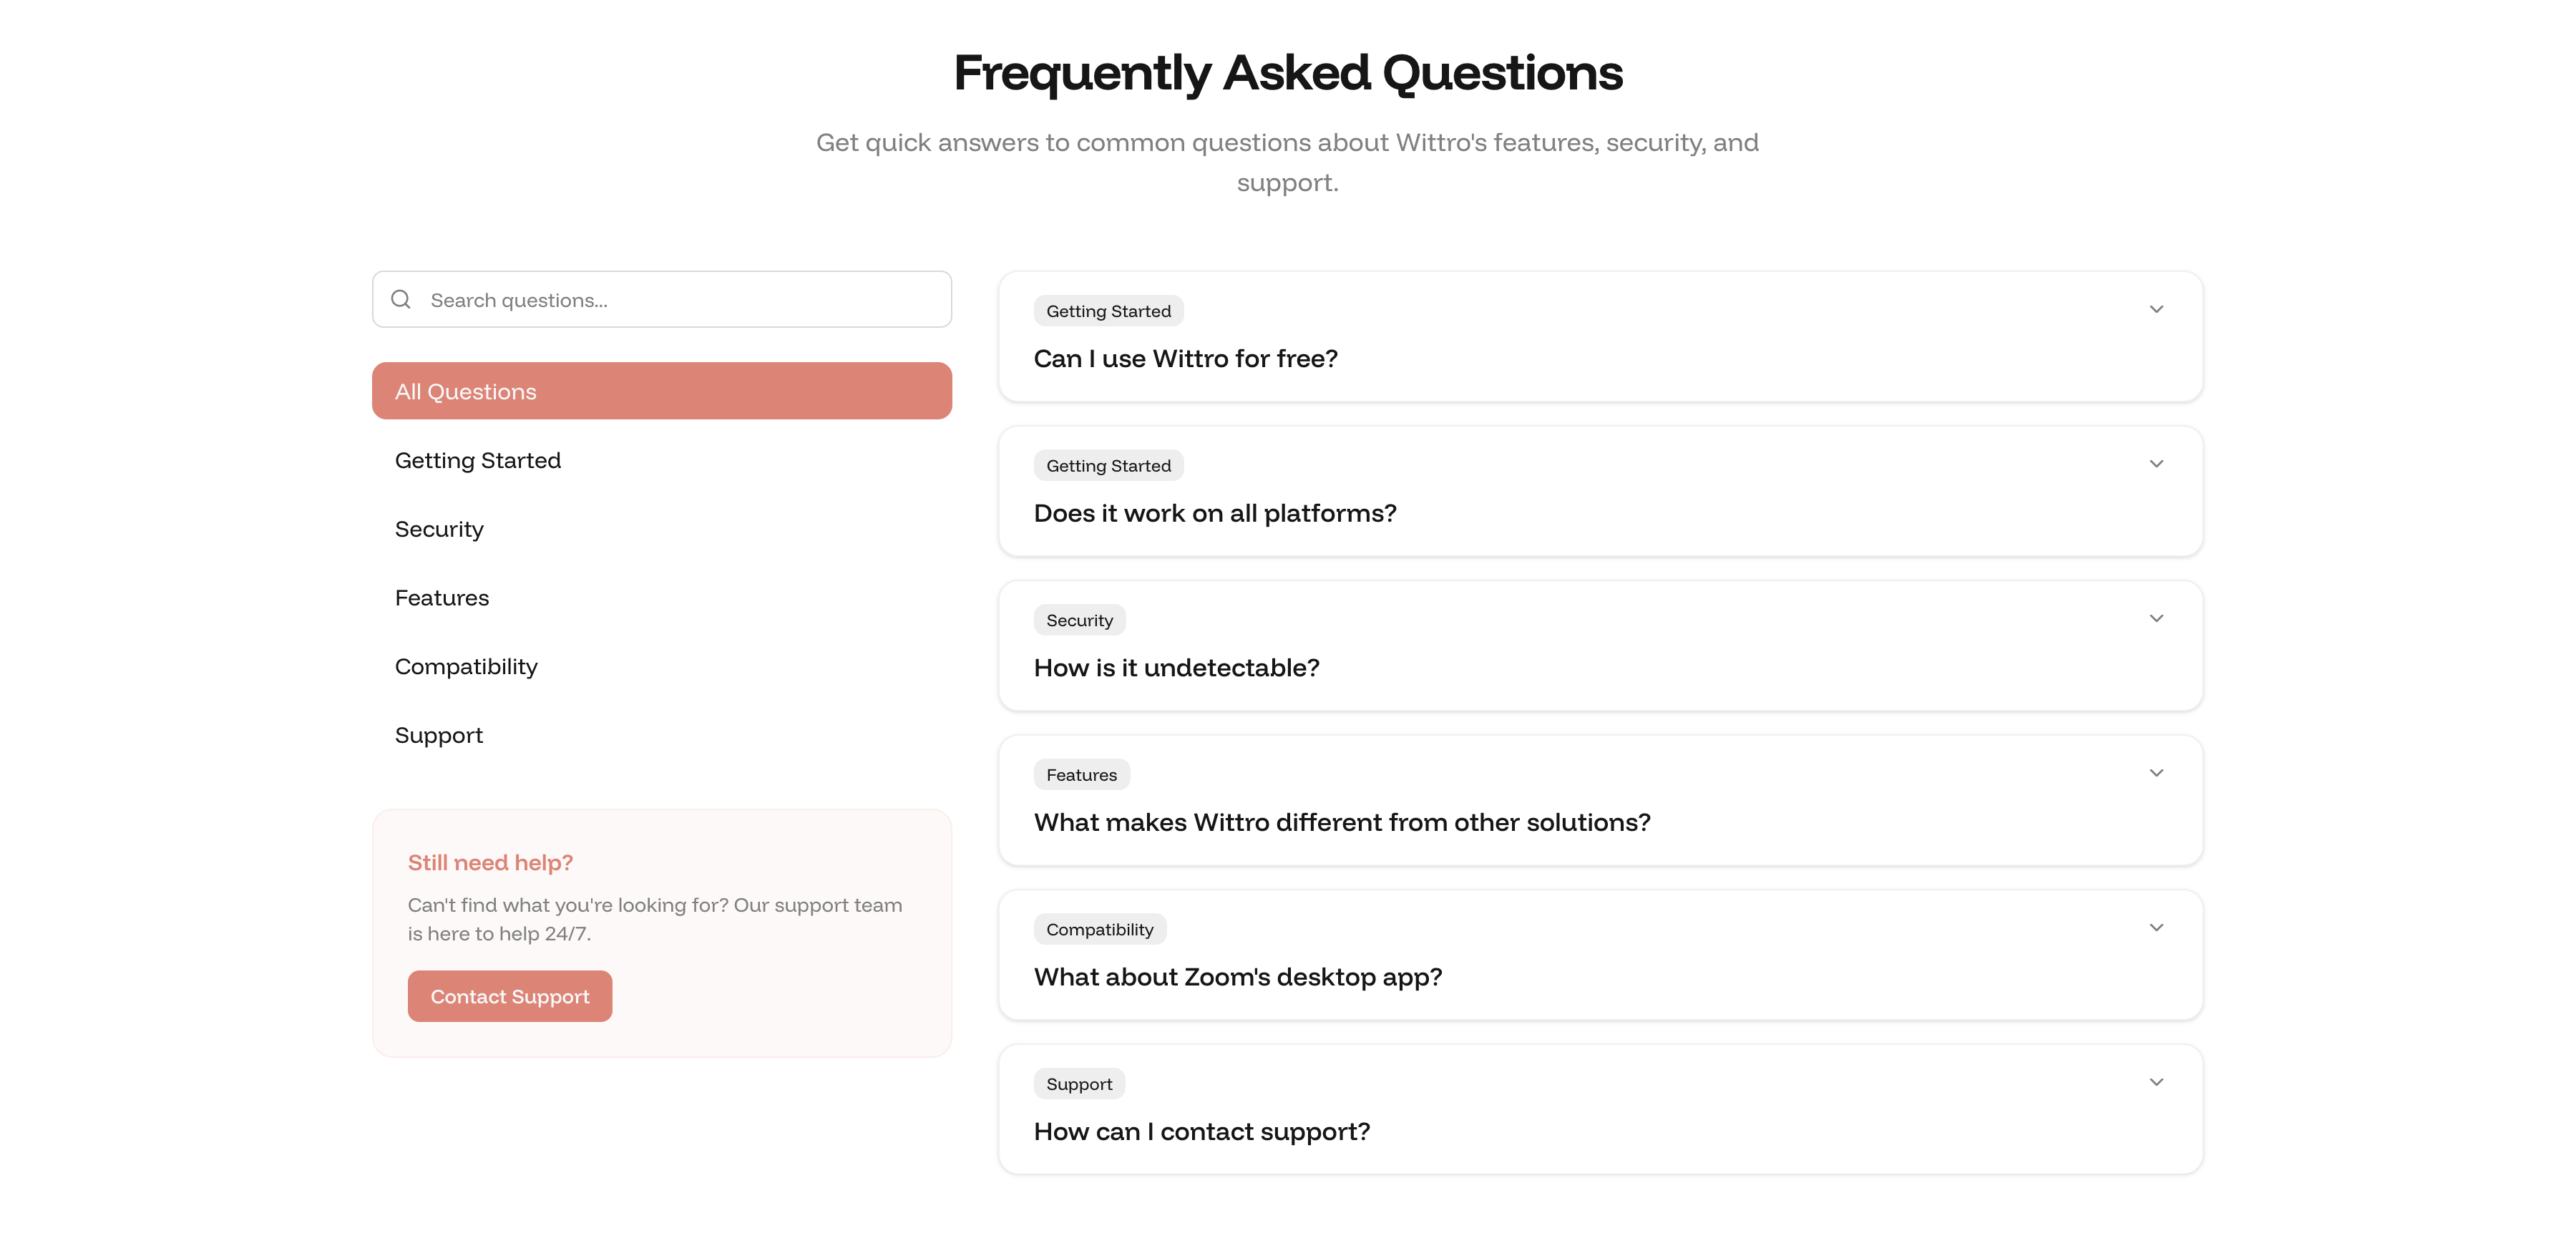Image resolution: width=2576 pixels, height=1251 pixels.
Task: Open chevron for 'What makes Wittro different' question
Action: coord(2156,773)
